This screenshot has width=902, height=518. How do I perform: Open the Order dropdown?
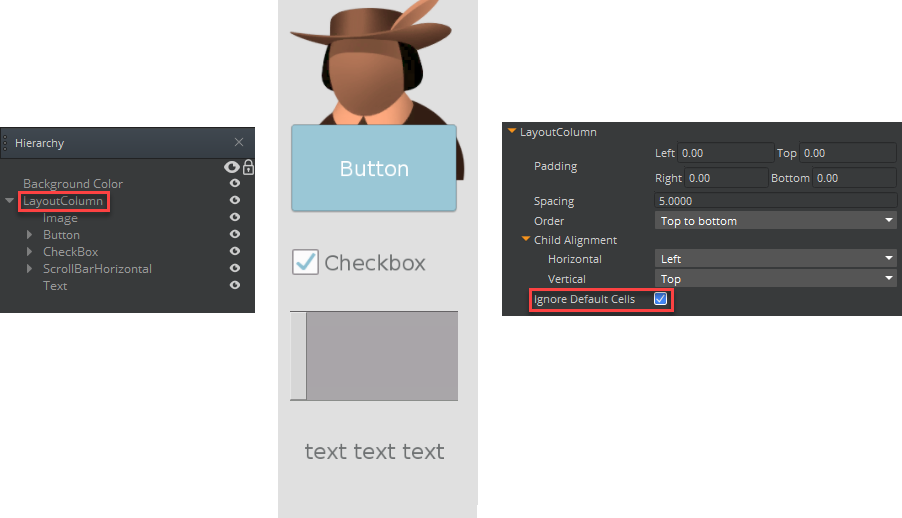coord(775,221)
